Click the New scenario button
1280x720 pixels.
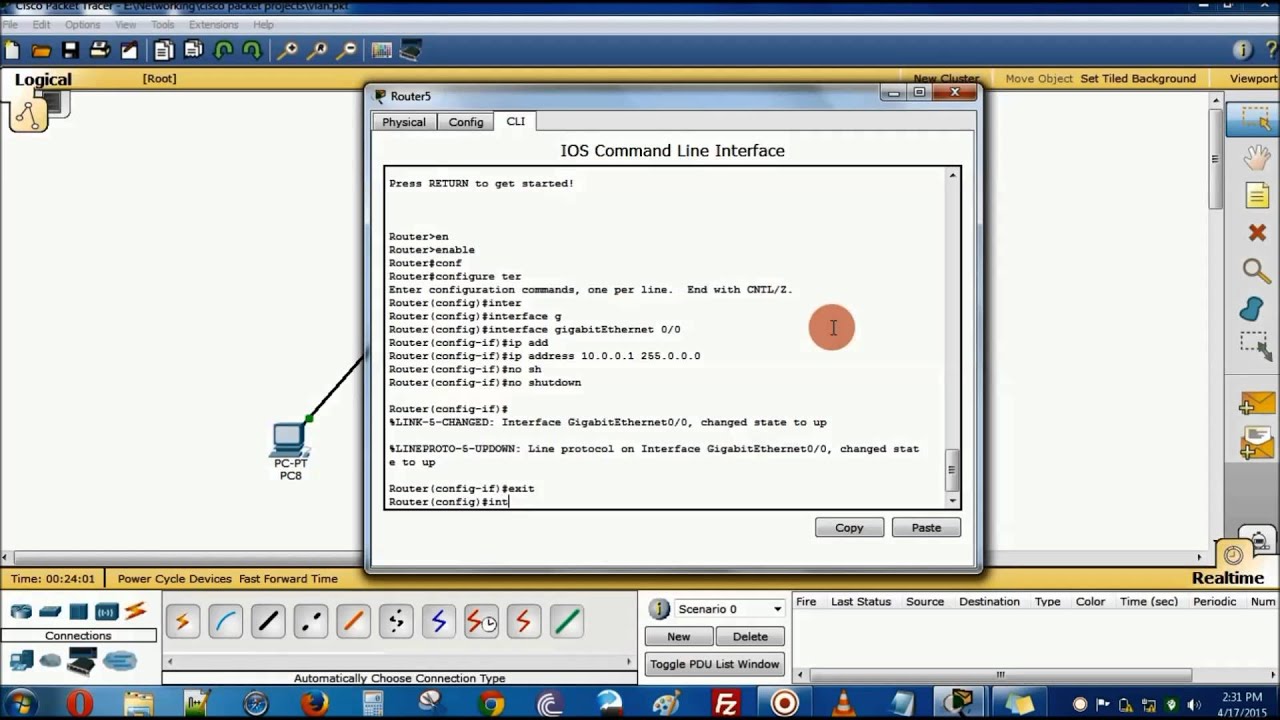678,636
